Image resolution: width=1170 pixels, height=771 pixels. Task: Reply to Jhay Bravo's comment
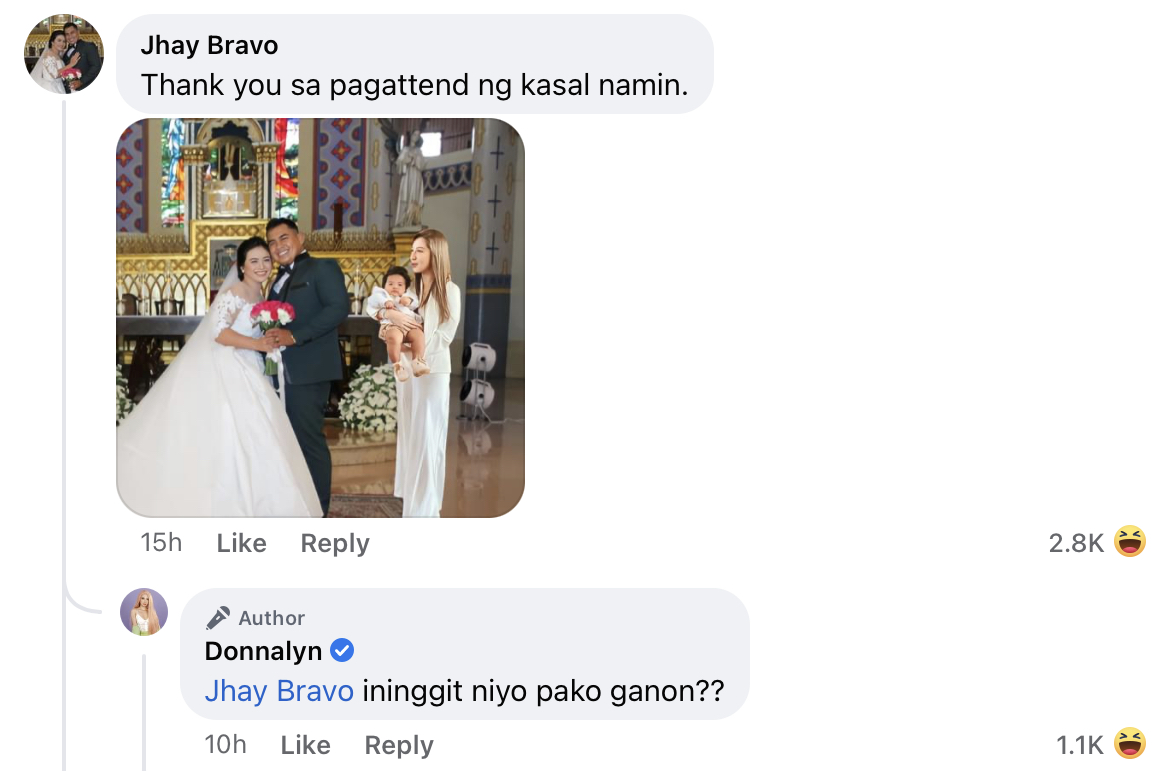click(335, 543)
